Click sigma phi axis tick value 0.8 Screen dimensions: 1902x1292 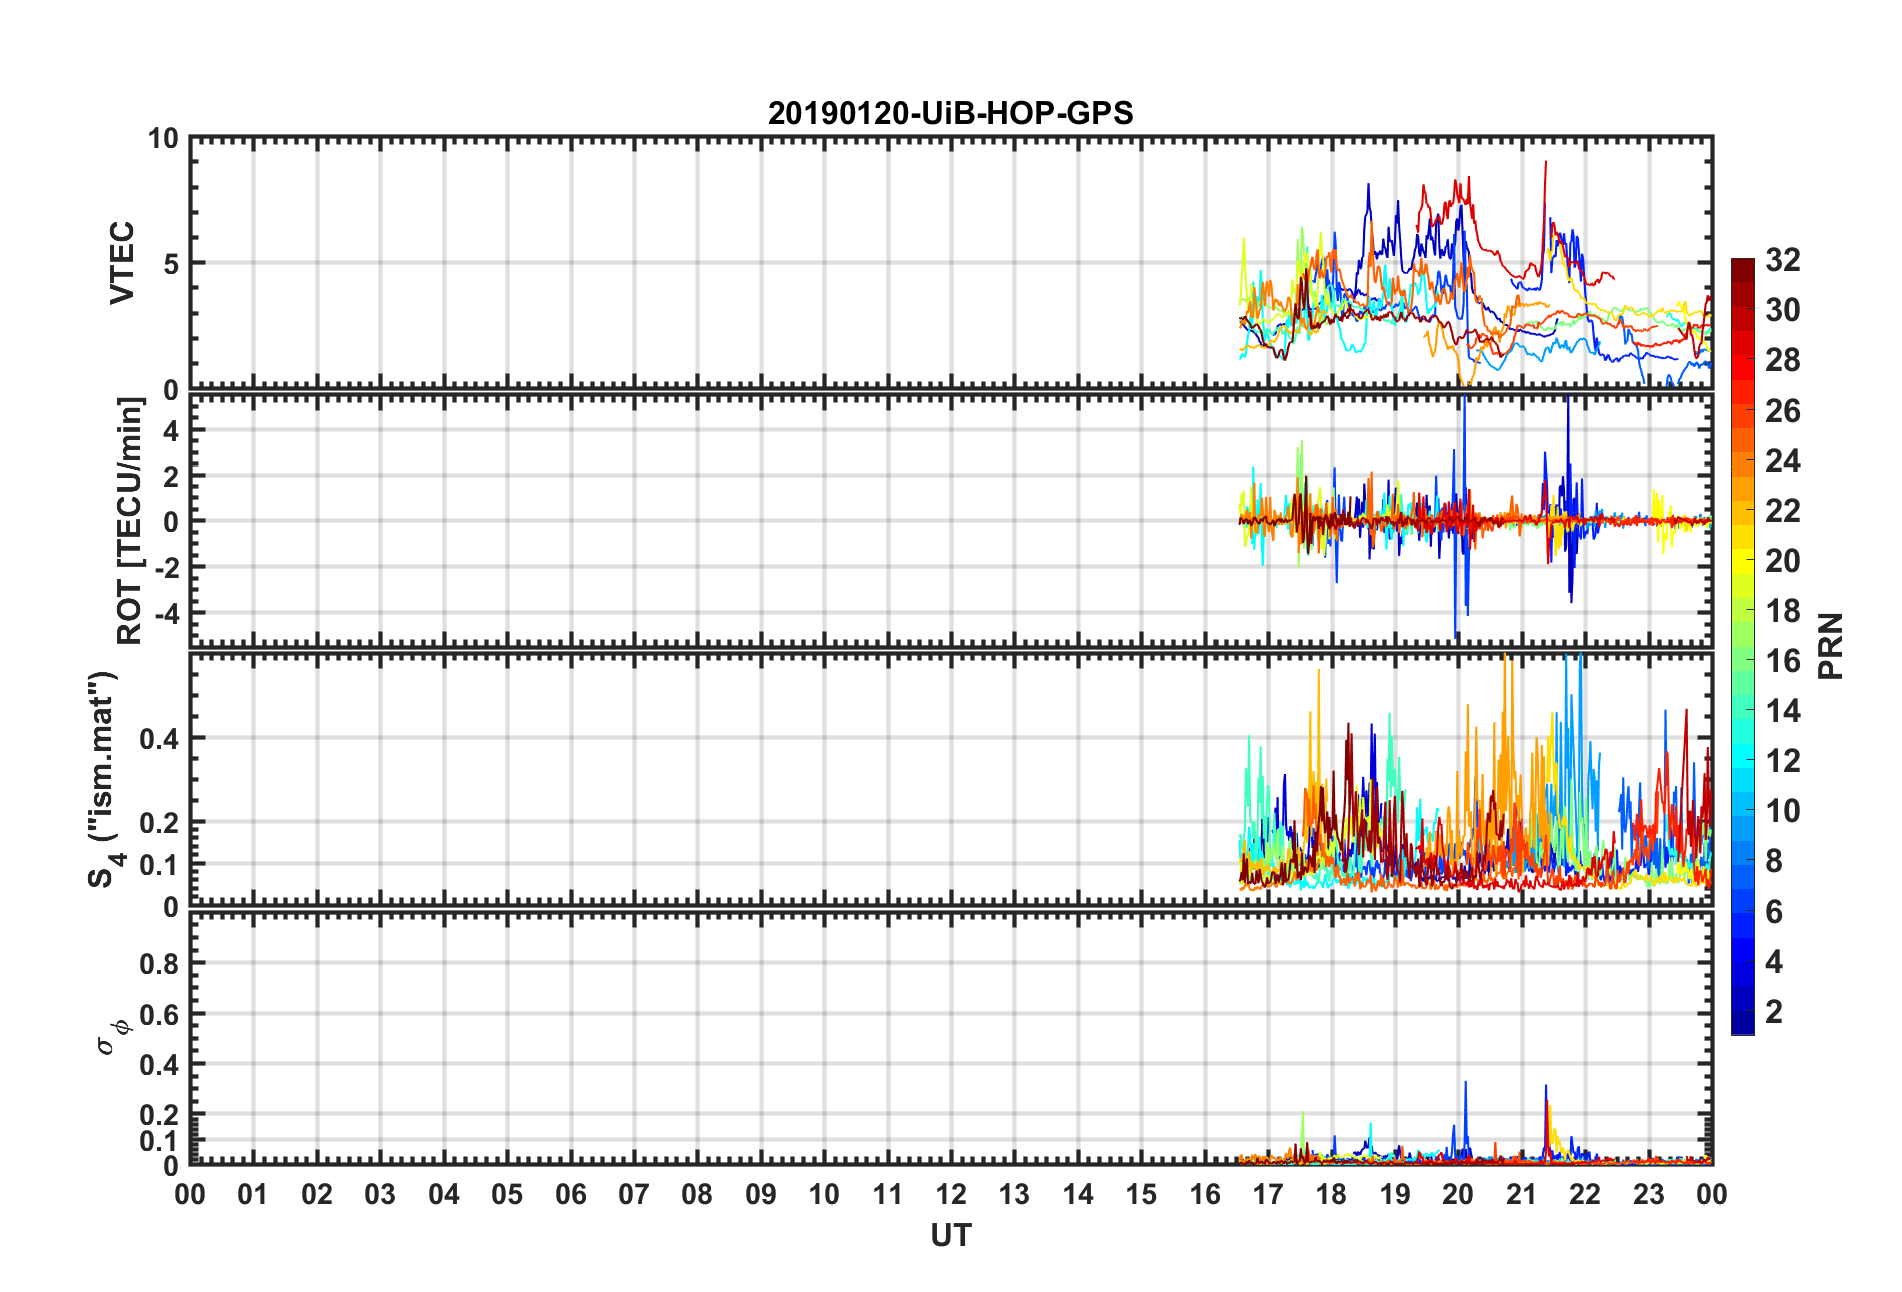[x=159, y=964]
